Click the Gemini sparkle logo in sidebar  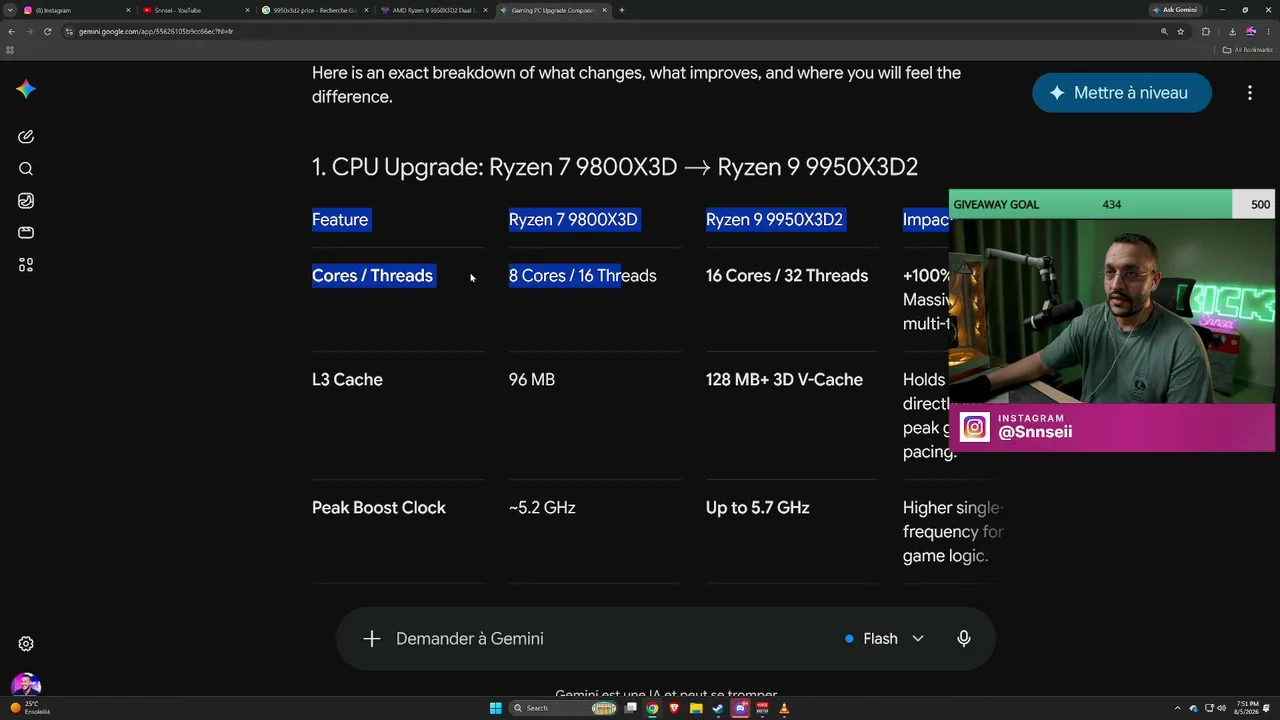(x=26, y=89)
